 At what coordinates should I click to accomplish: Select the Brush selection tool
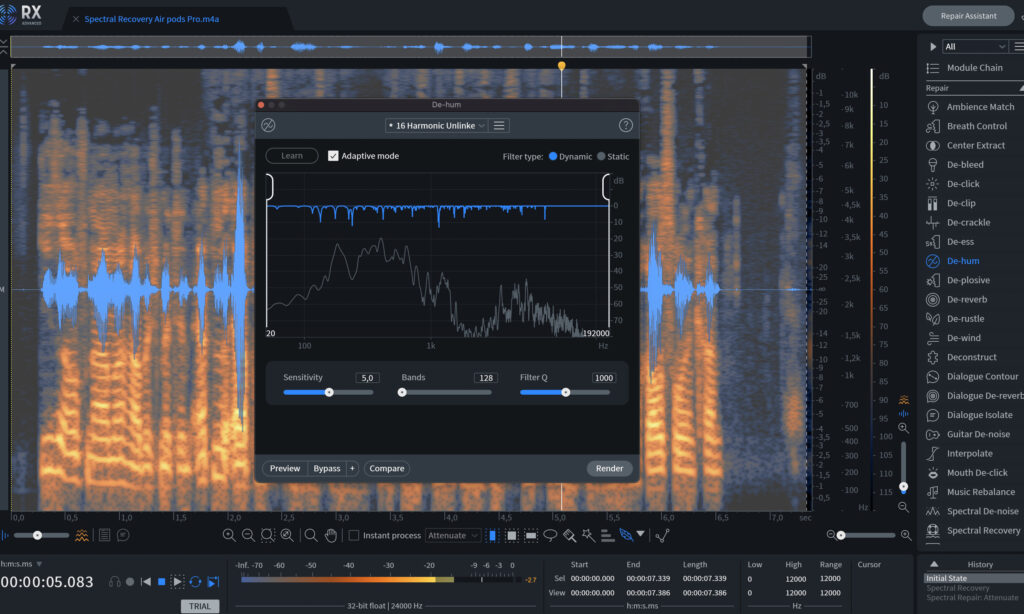tap(569, 536)
